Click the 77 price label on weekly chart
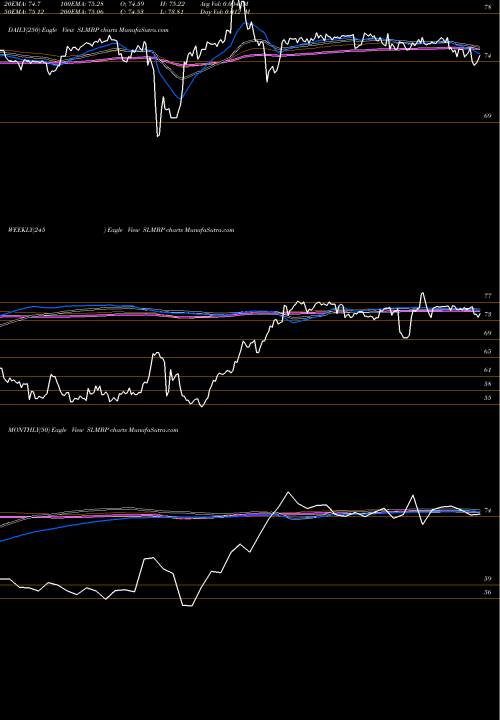The height and width of the screenshot is (720, 500). click(x=488, y=296)
